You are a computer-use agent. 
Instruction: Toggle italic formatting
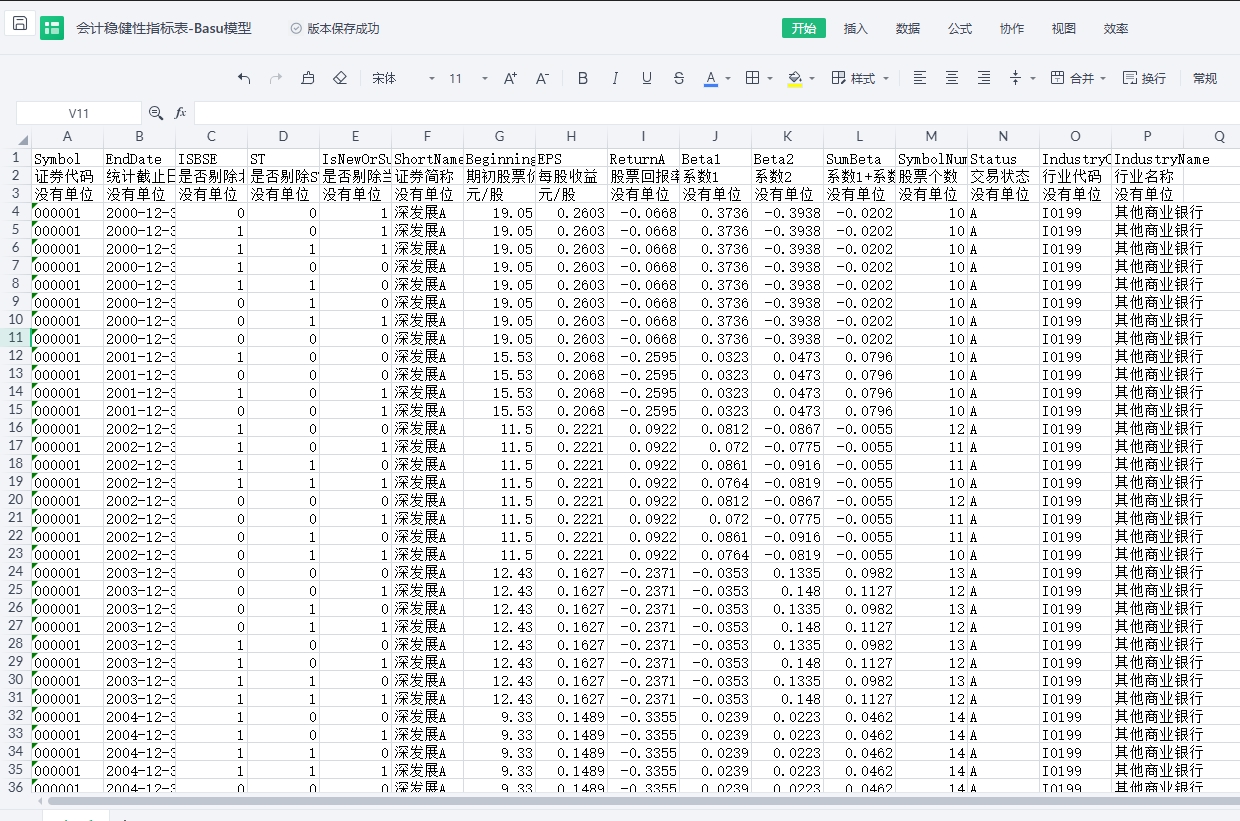(x=615, y=78)
